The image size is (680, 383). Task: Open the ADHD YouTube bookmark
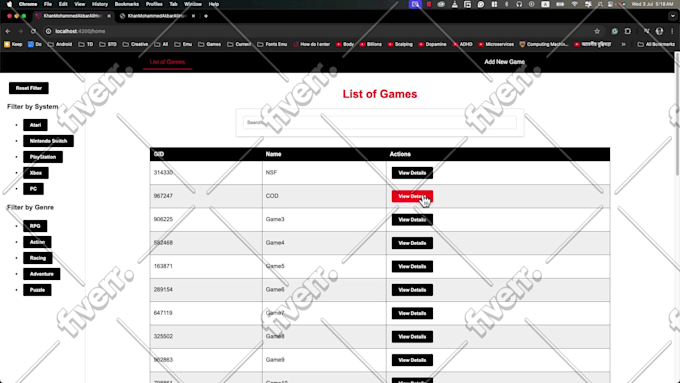tap(462, 44)
